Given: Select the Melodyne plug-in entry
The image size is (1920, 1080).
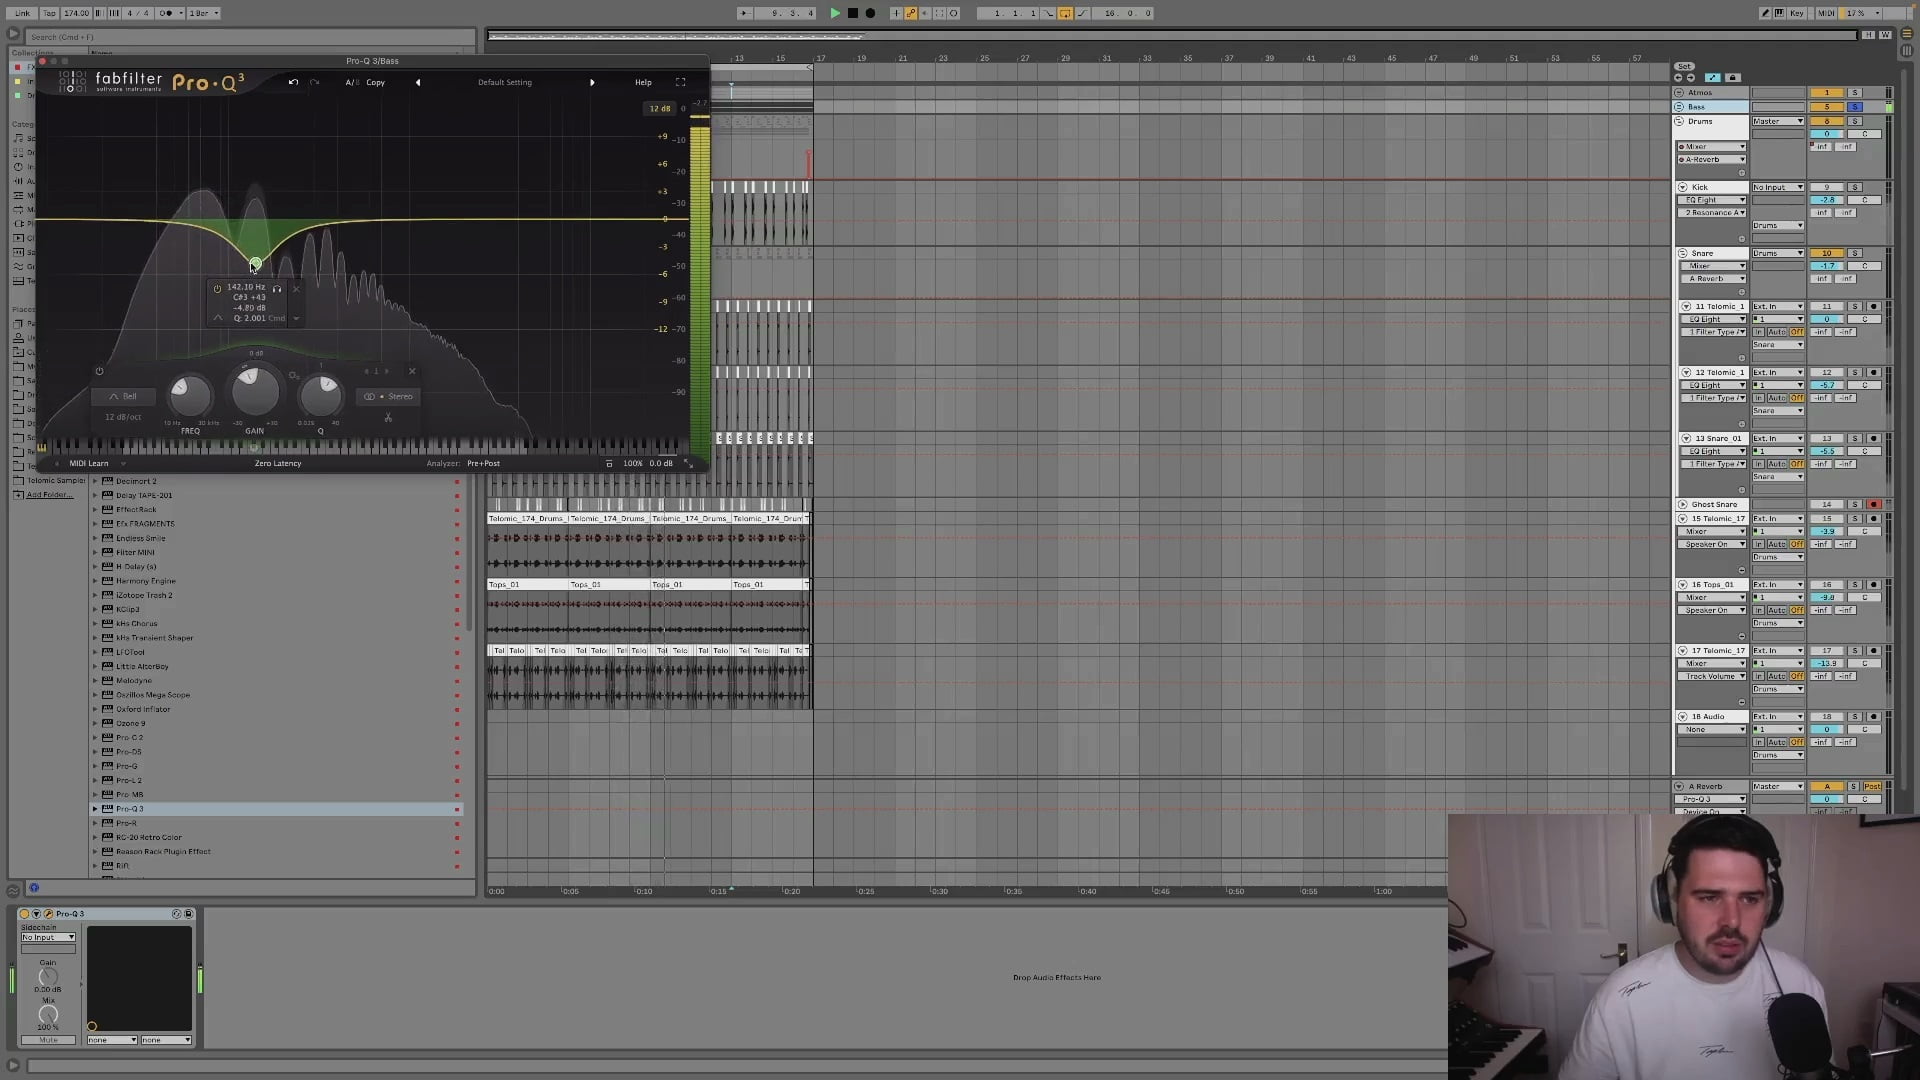Looking at the screenshot, I should click(134, 681).
